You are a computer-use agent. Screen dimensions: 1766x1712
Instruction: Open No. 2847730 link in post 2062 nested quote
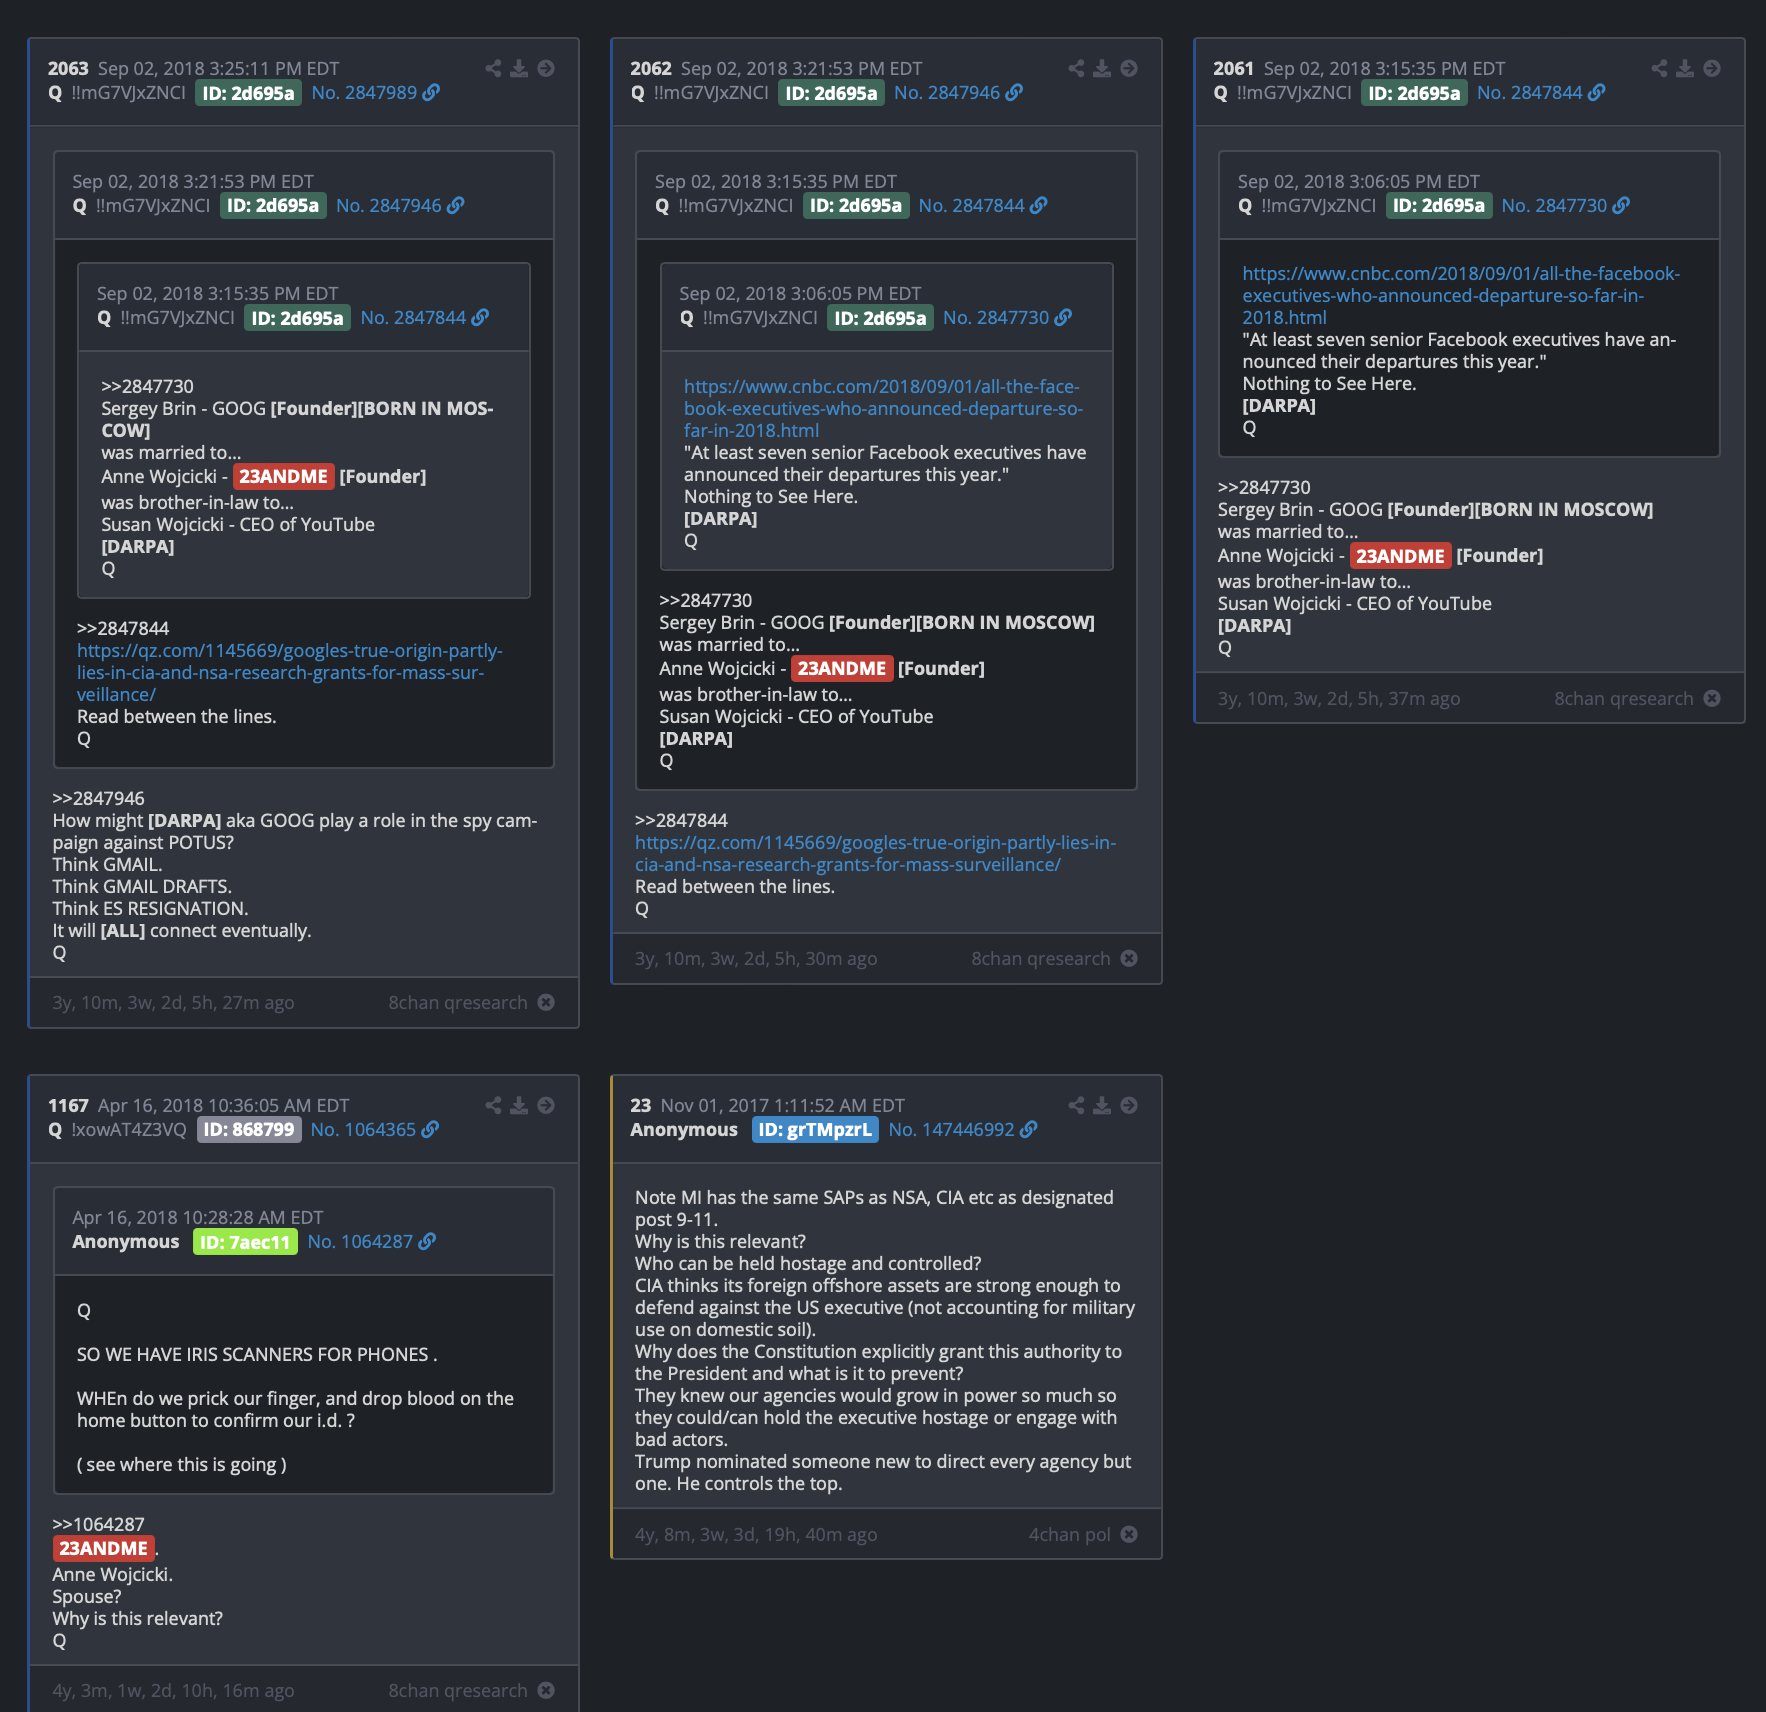1007,317
